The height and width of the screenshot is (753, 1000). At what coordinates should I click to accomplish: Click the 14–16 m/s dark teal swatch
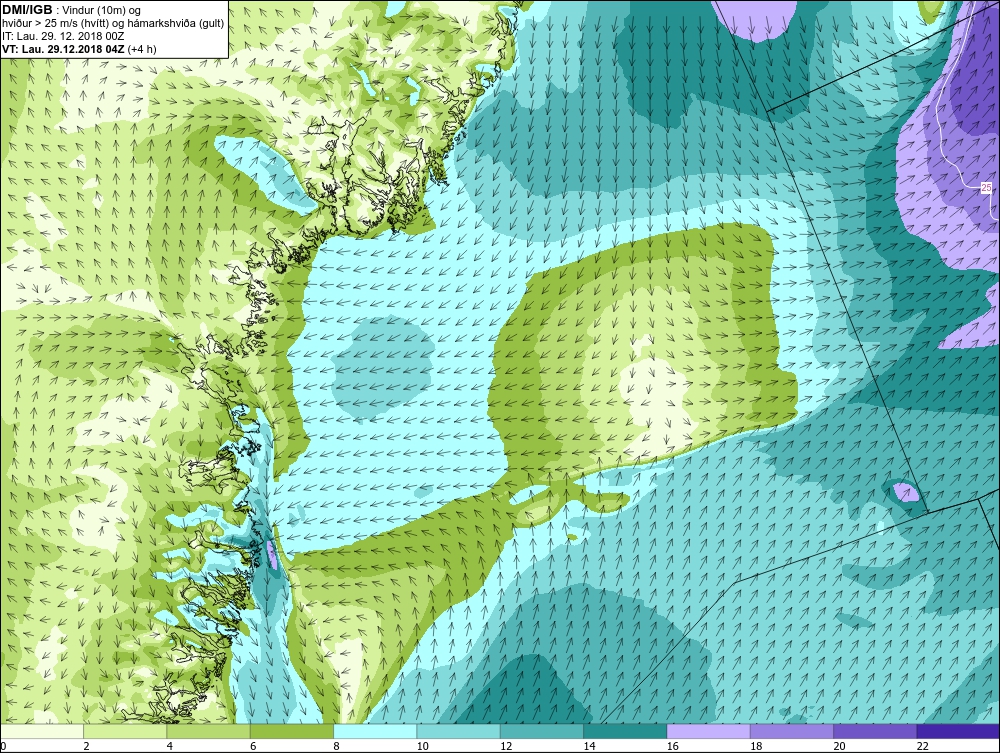pyautogui.click(x=625, y=731)
